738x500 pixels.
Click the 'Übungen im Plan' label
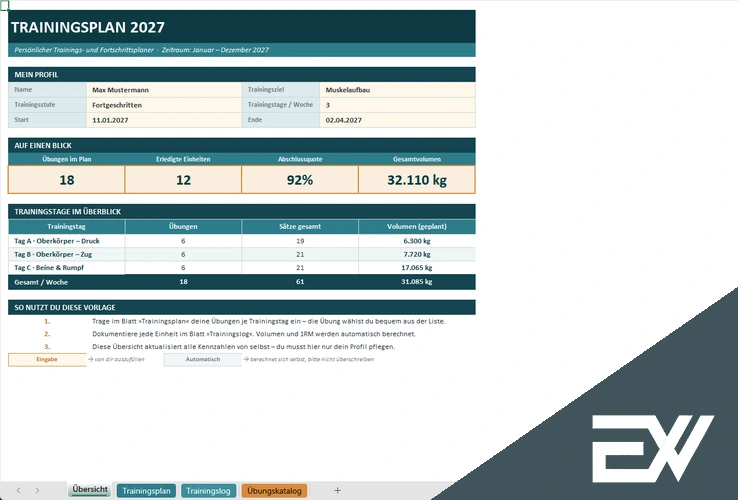tap(66, 159)
